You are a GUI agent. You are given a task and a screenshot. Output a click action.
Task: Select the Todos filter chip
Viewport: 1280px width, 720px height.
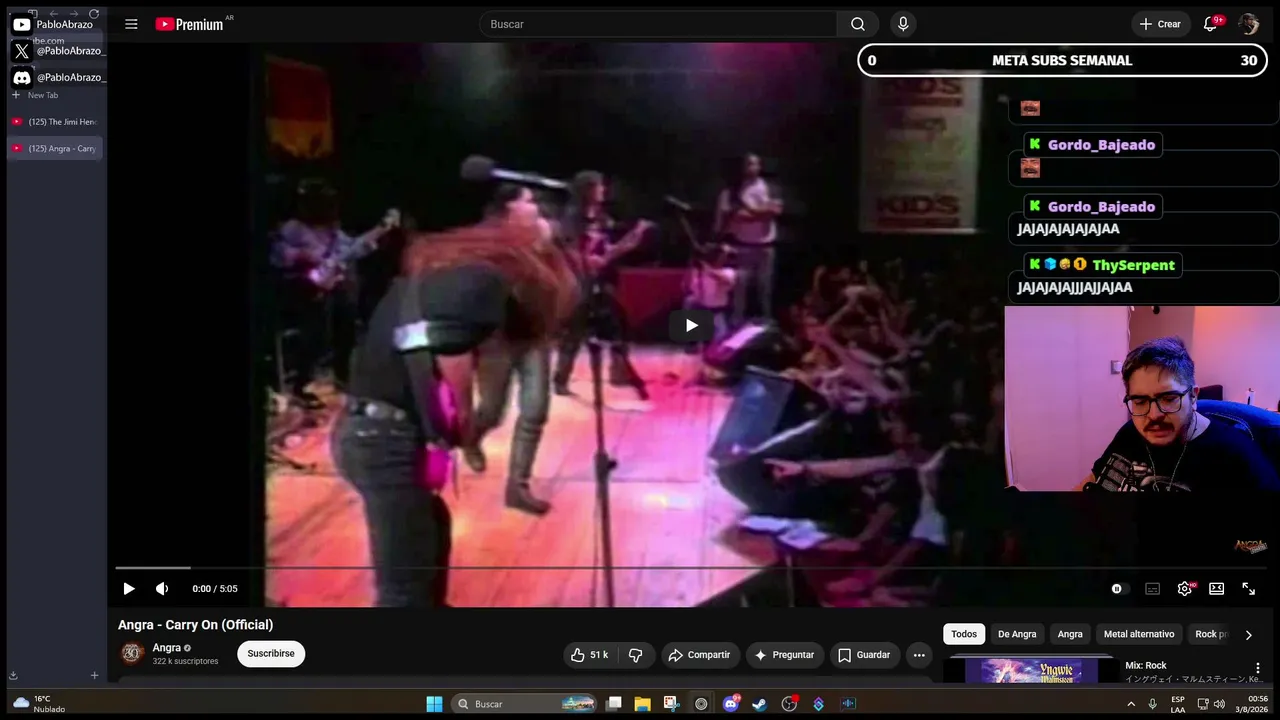[964, 634]
